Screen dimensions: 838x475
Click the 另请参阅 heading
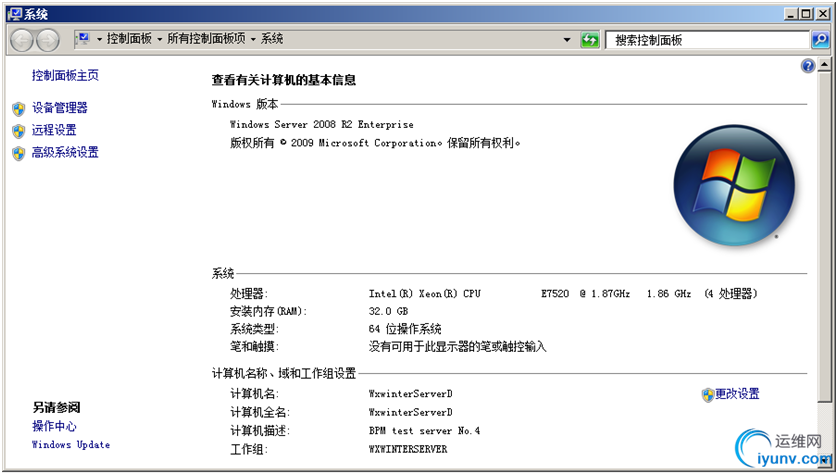(x=56, y=408)
